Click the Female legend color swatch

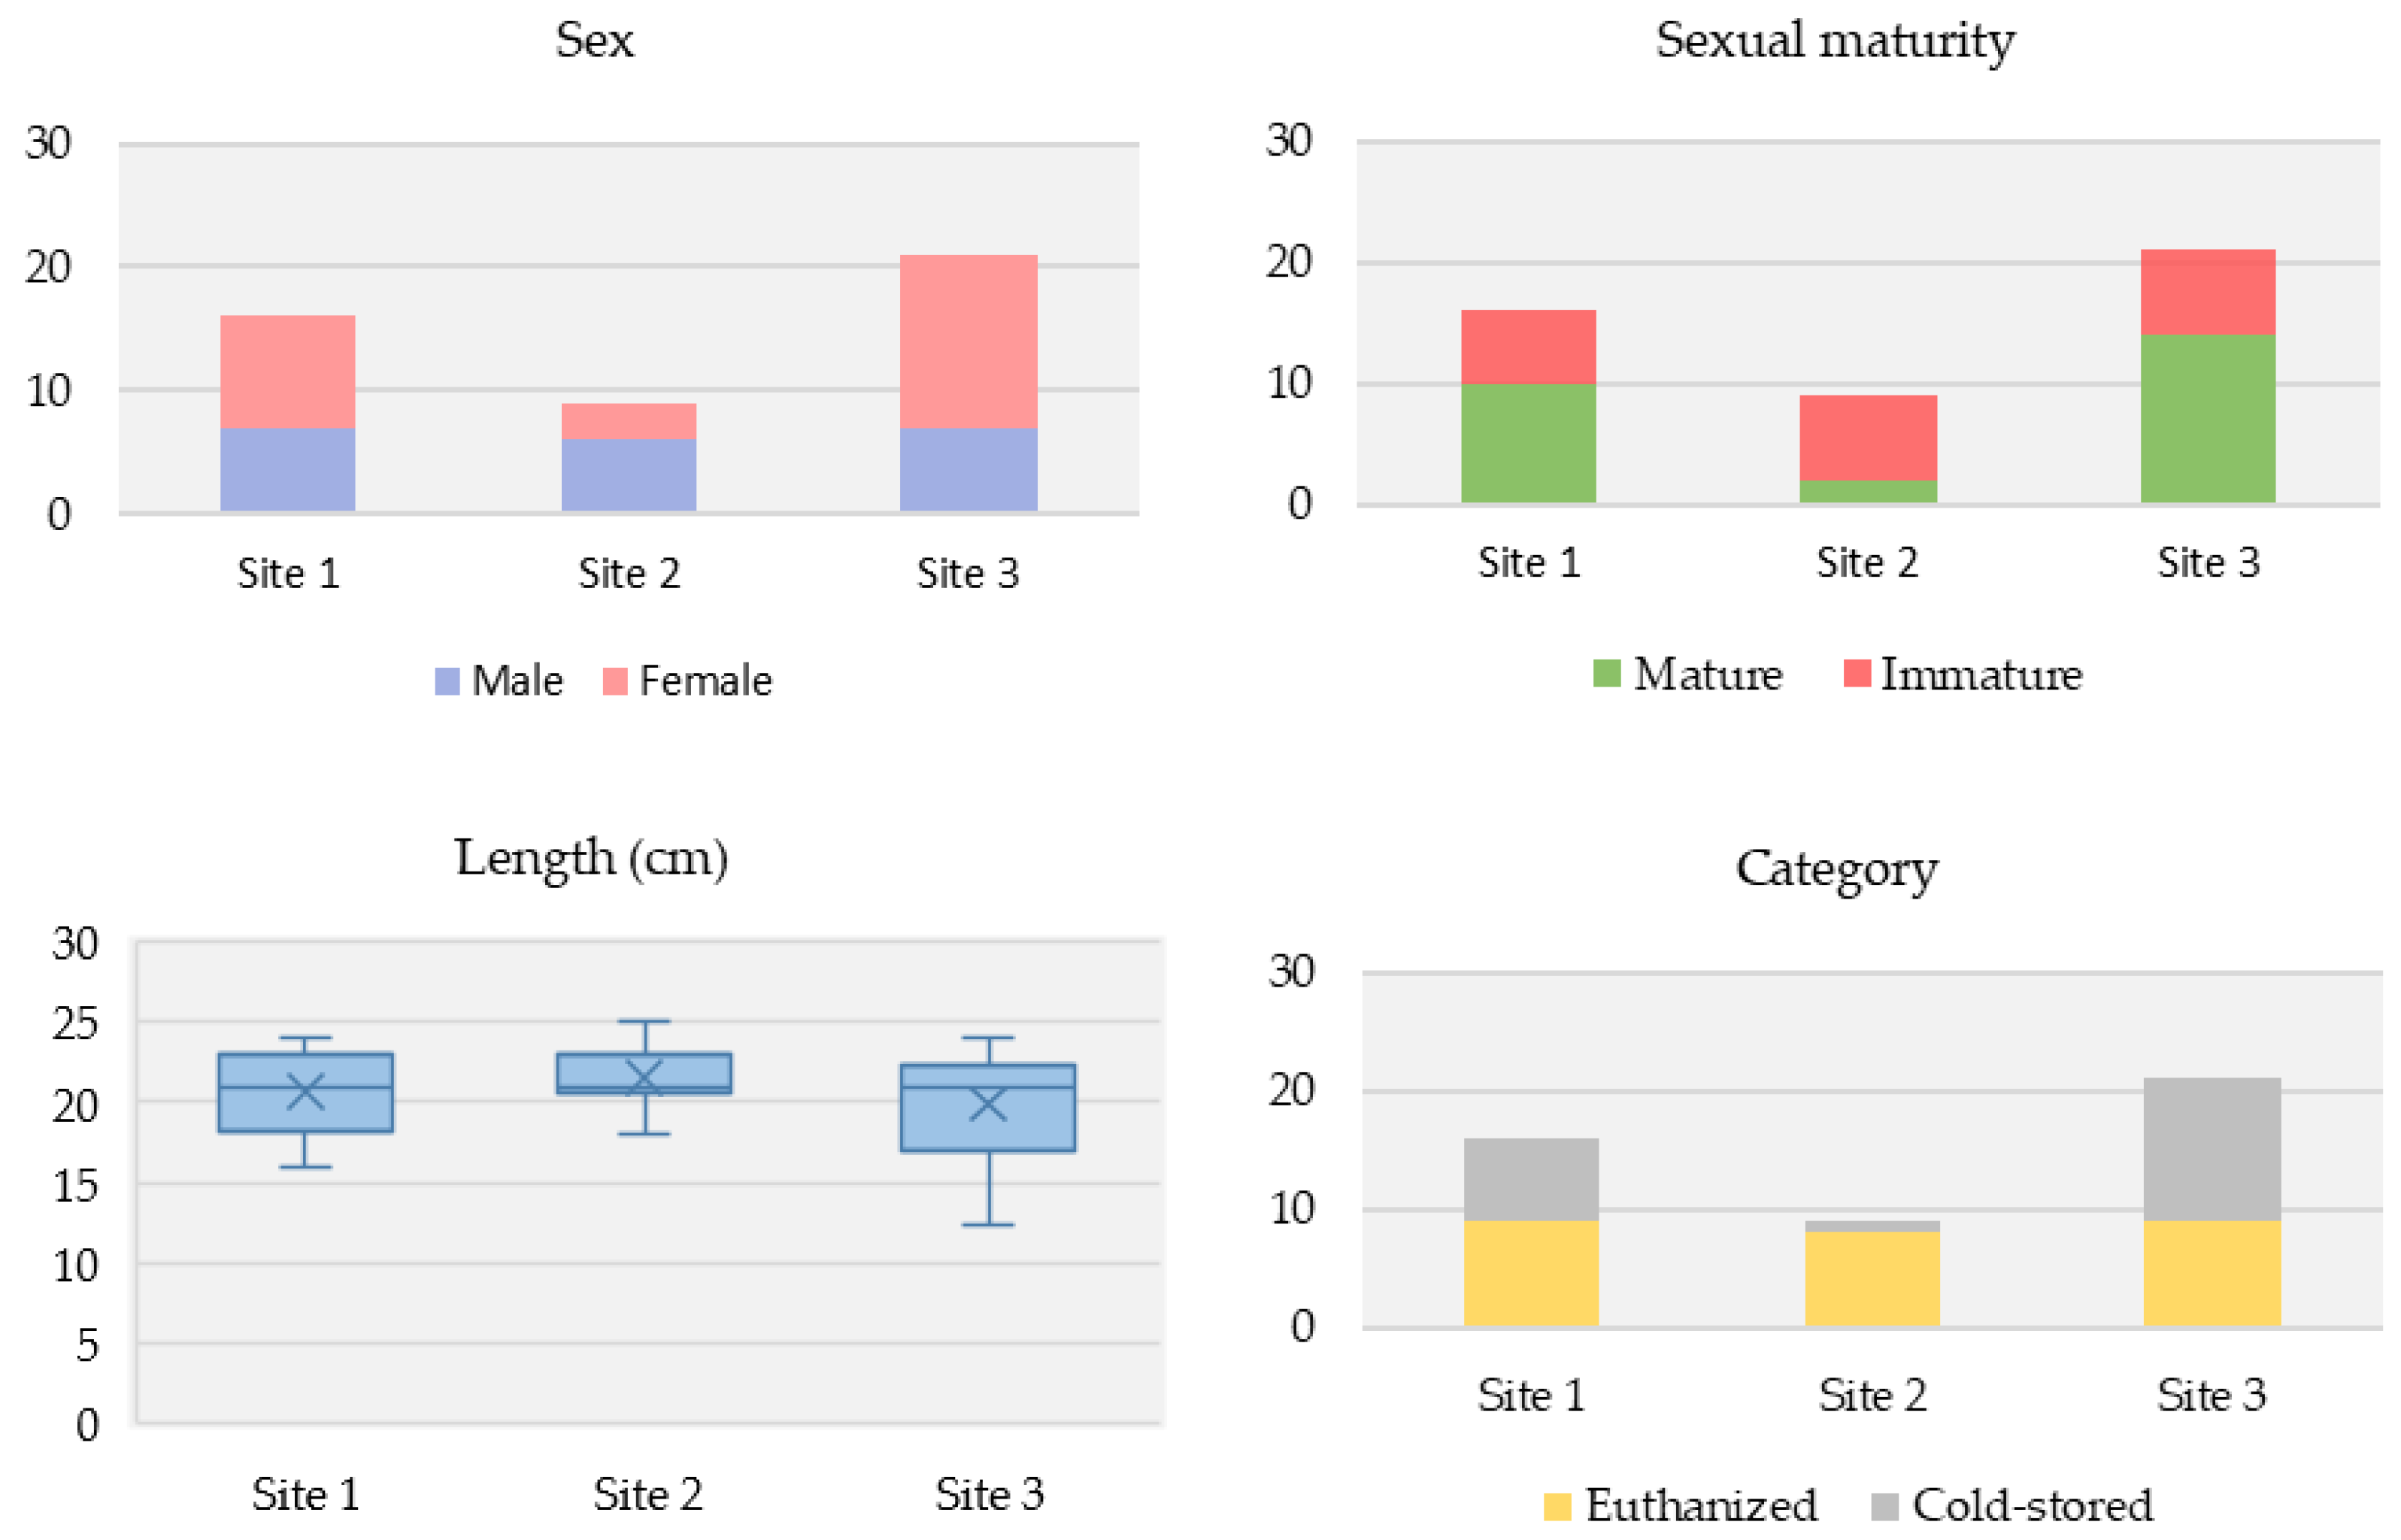point(615,681)
